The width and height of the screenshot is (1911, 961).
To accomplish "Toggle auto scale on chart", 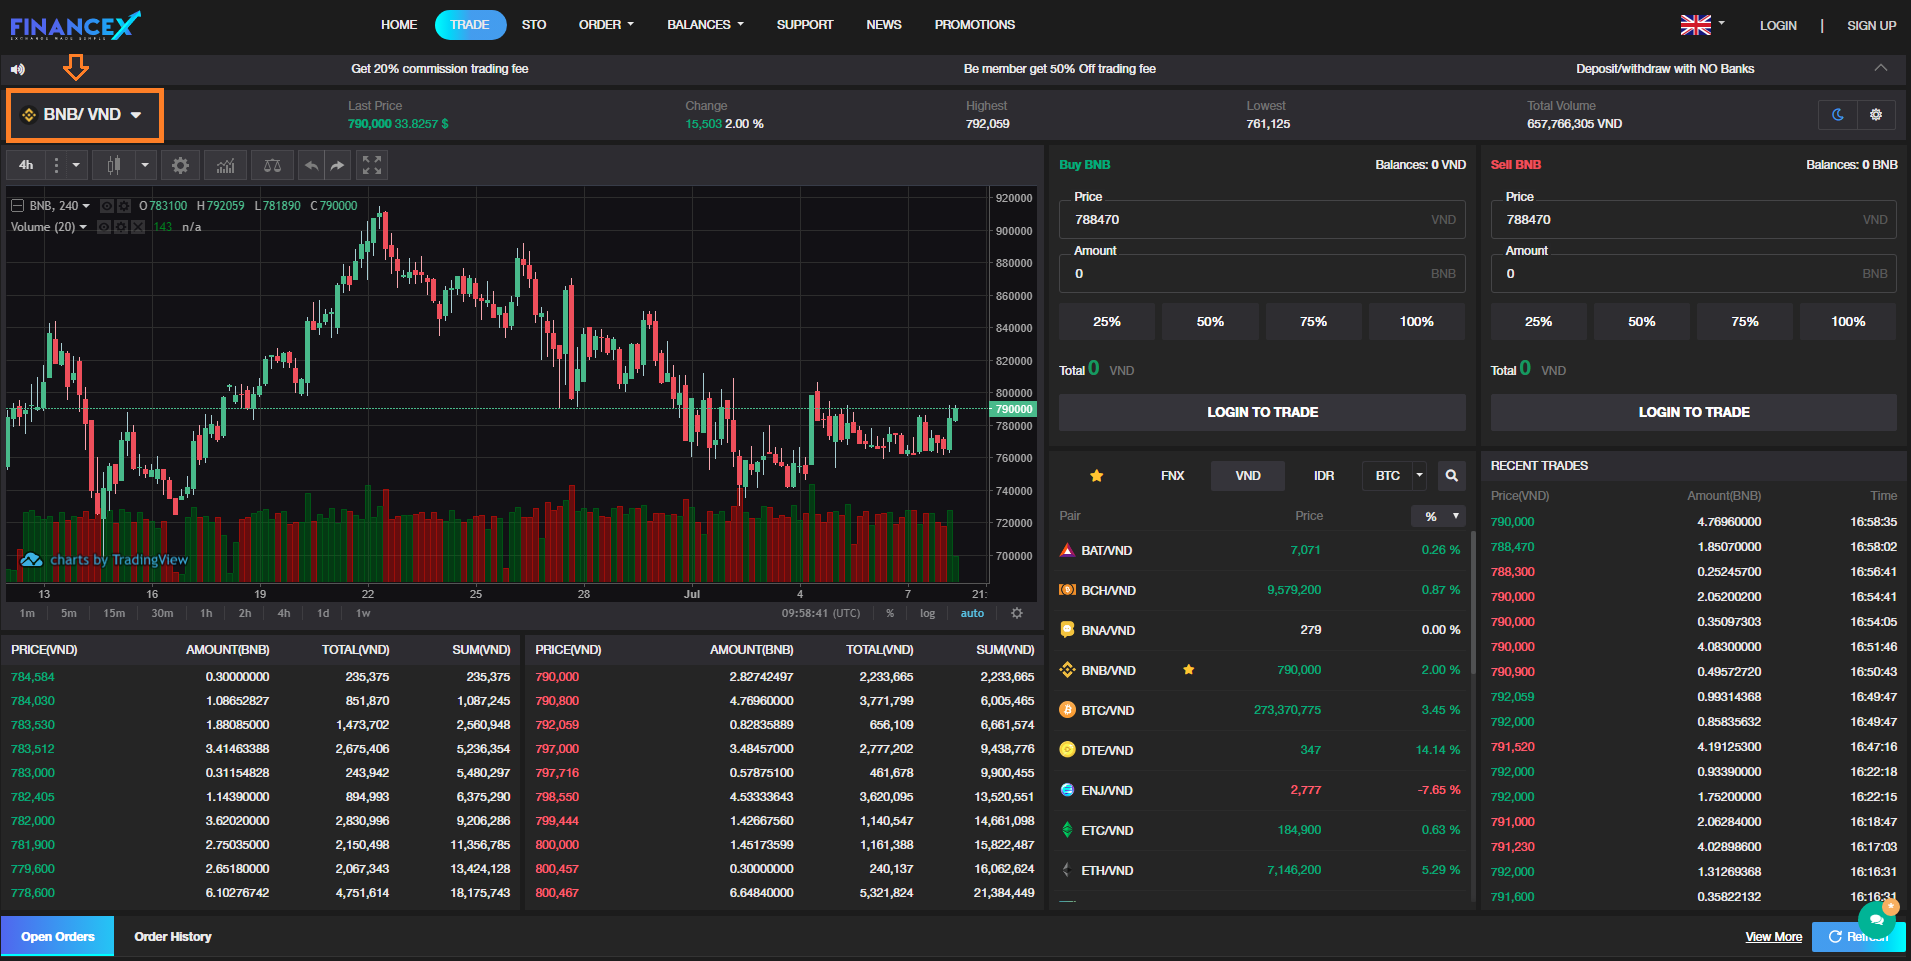I will pos(972,613).
